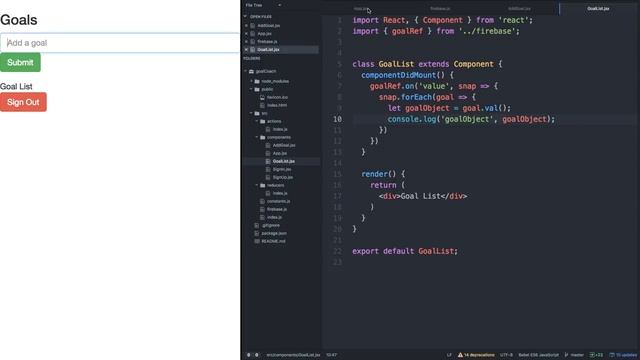
Task: Click the node_modules folder icon
Action: click(x=257, y=81)
